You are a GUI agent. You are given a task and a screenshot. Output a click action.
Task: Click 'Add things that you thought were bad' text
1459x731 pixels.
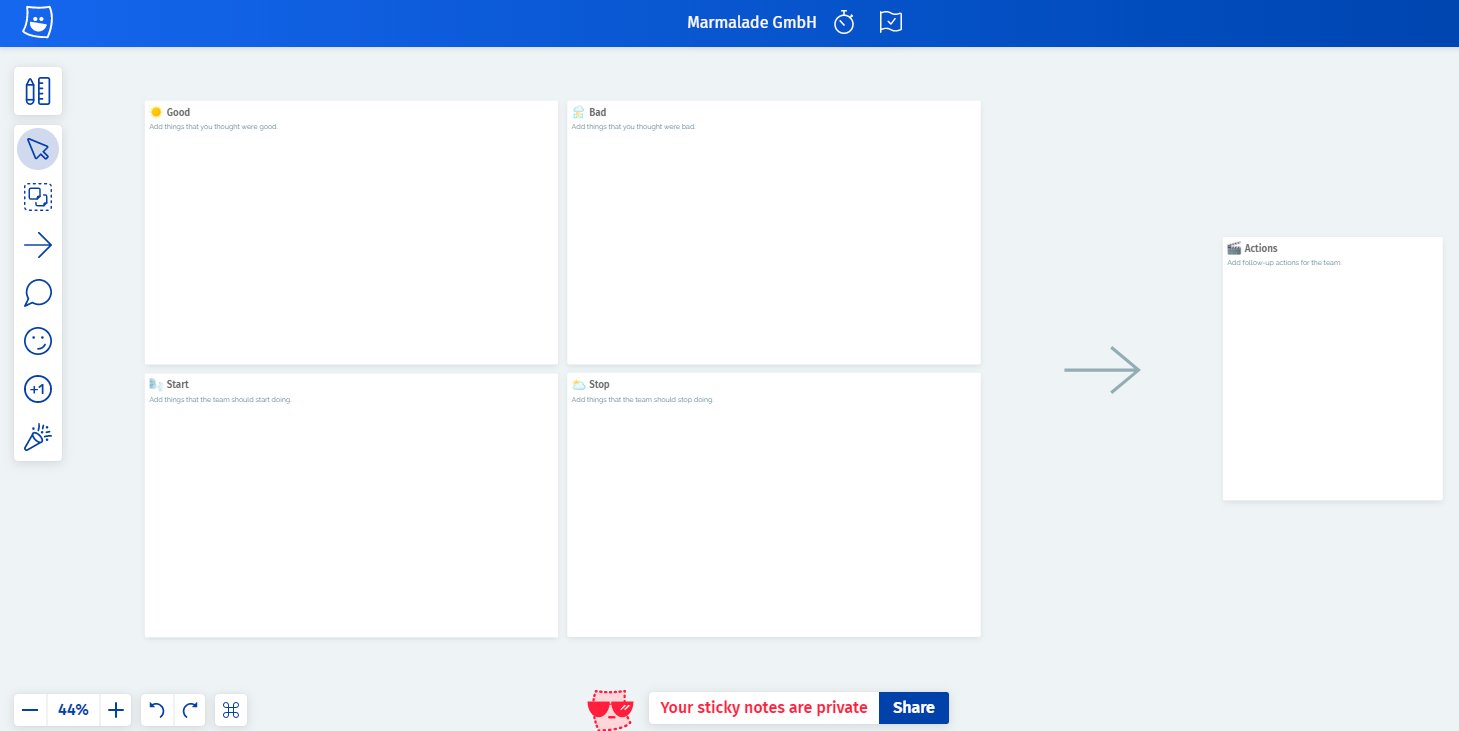(x=633, y=127)
